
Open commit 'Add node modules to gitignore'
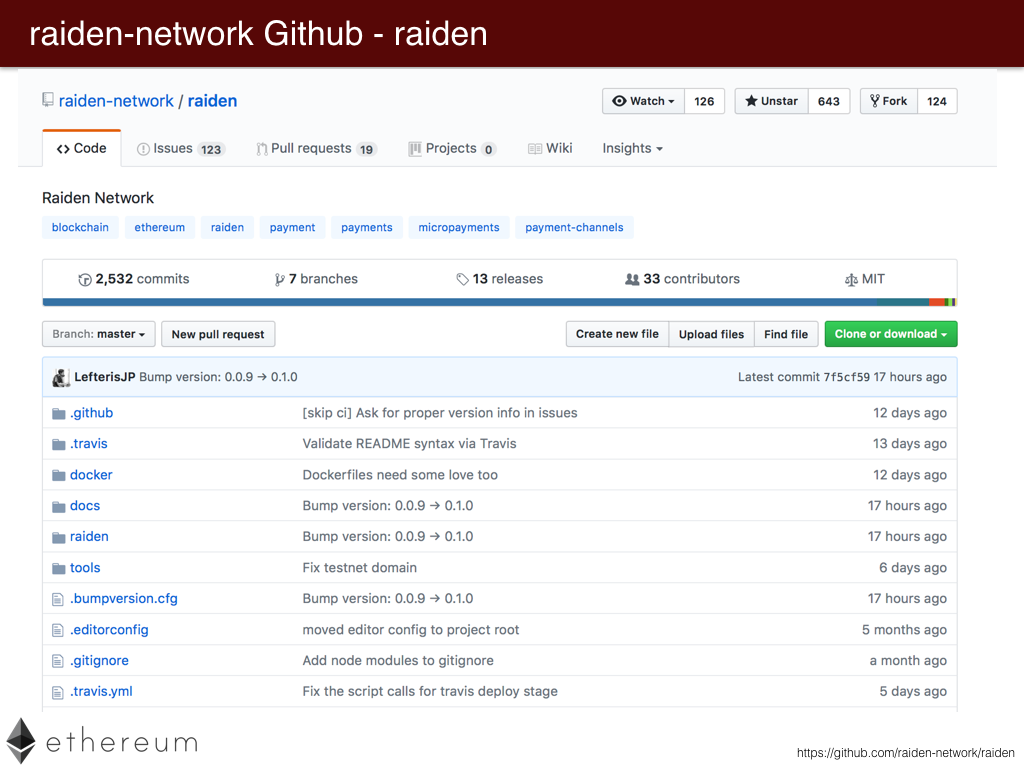click(398, 660)
